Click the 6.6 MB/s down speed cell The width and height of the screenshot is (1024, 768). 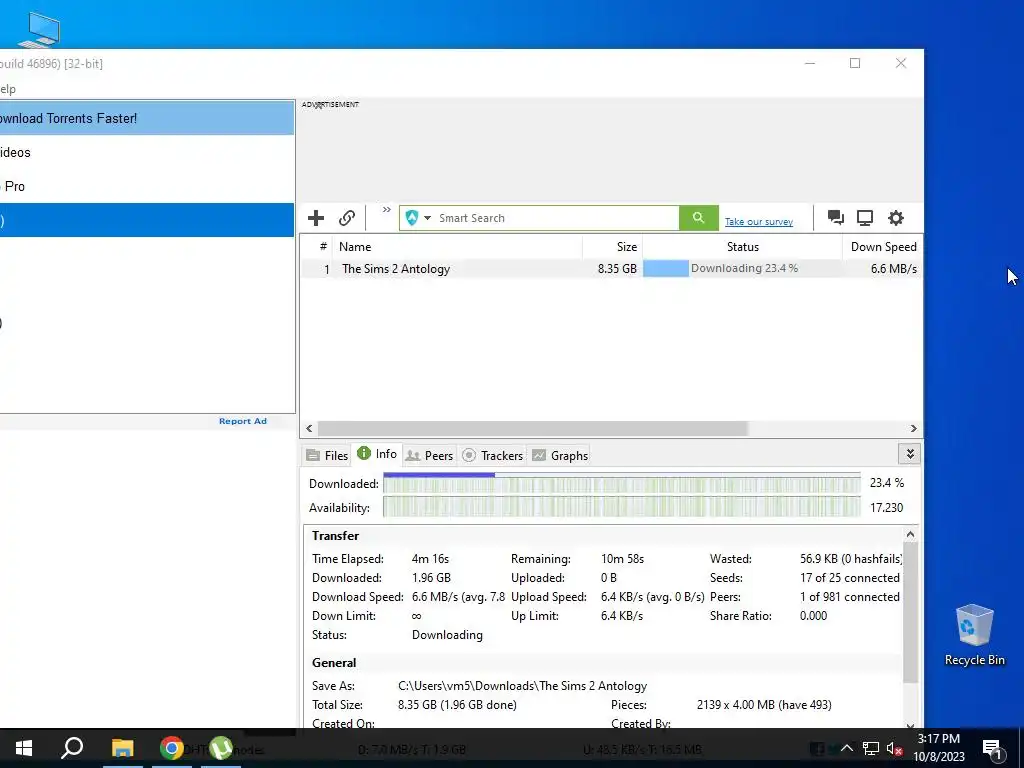coord(893,268)
